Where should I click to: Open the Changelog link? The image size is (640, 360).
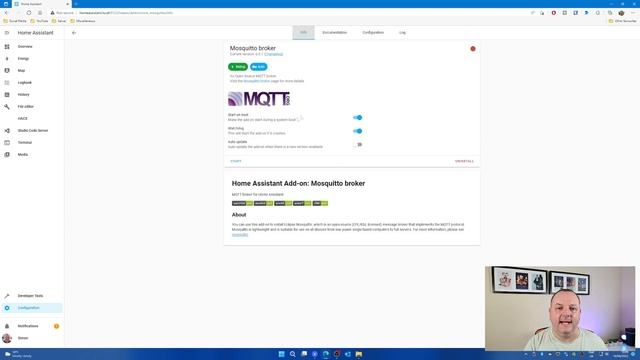pyautogui.click(x=273, y=54)
